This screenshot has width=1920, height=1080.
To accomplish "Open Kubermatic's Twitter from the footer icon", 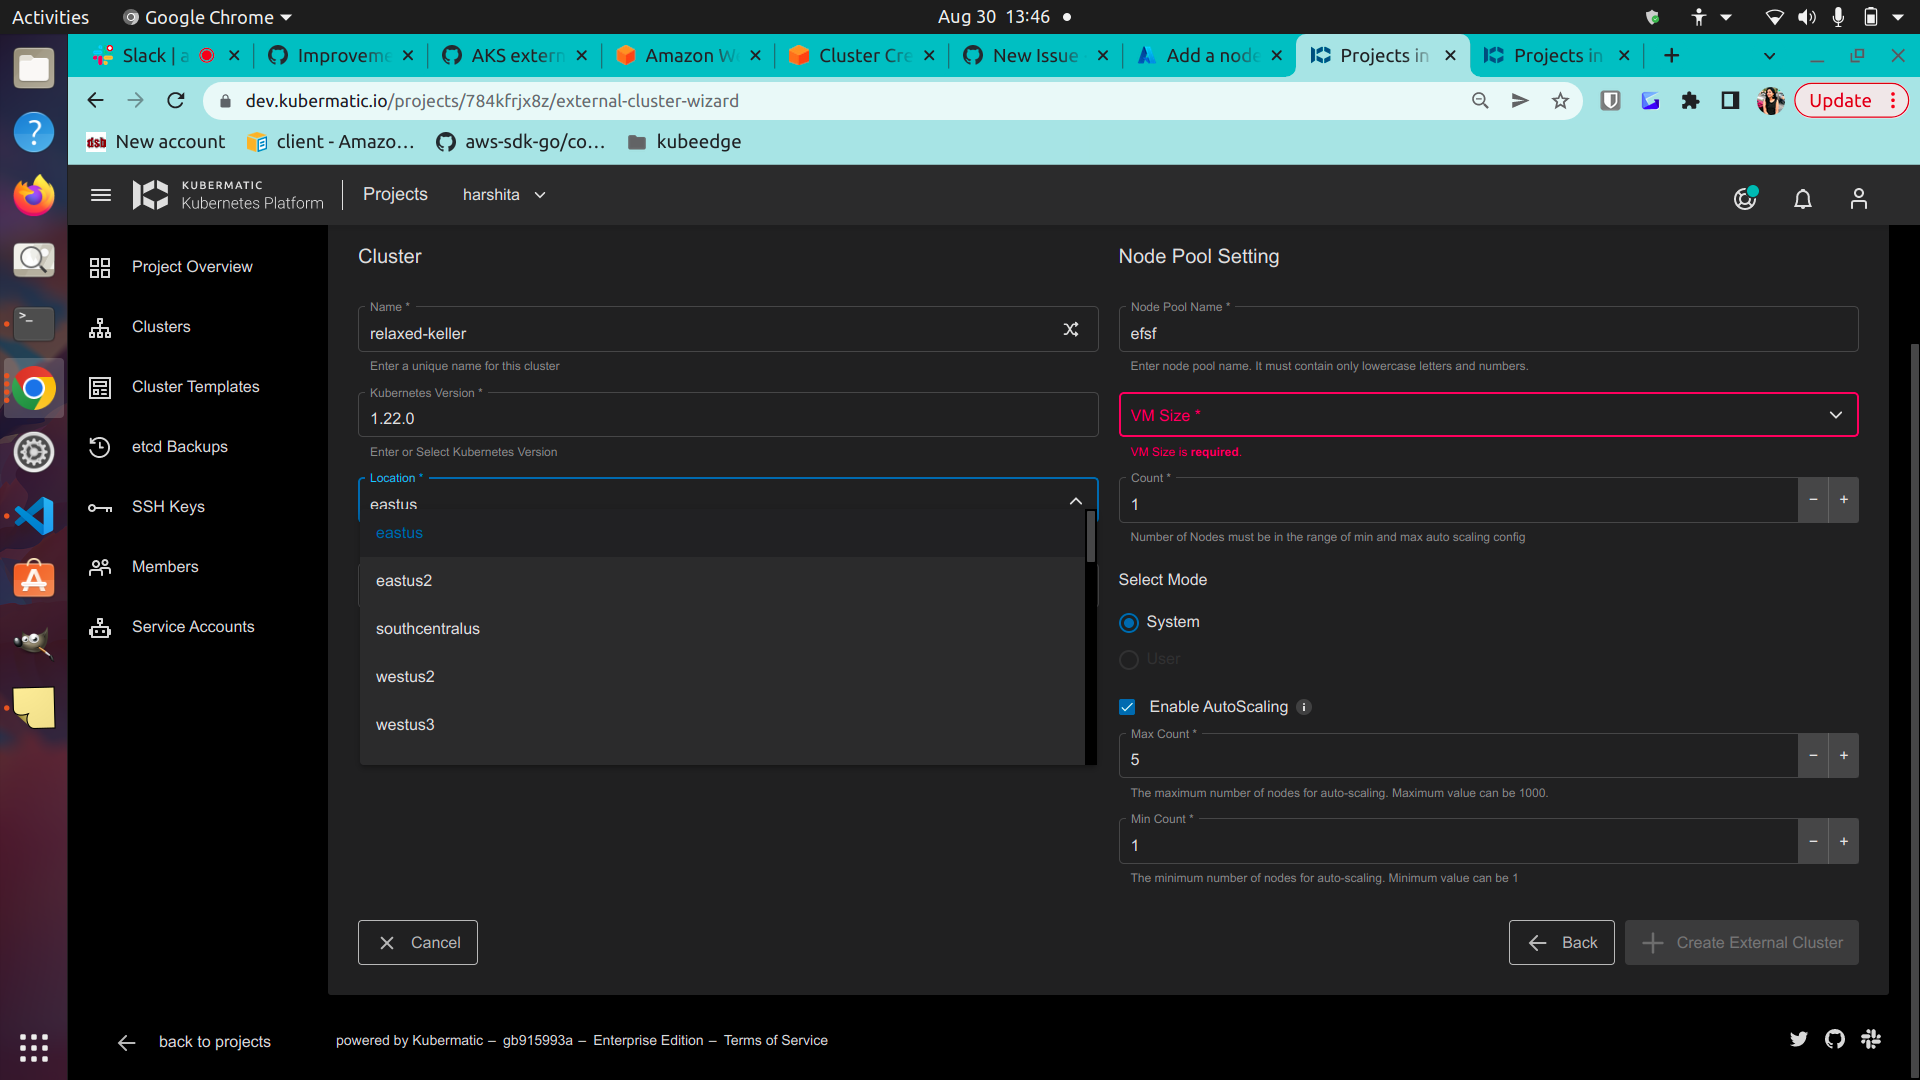I will (x=1799, y=1040).
